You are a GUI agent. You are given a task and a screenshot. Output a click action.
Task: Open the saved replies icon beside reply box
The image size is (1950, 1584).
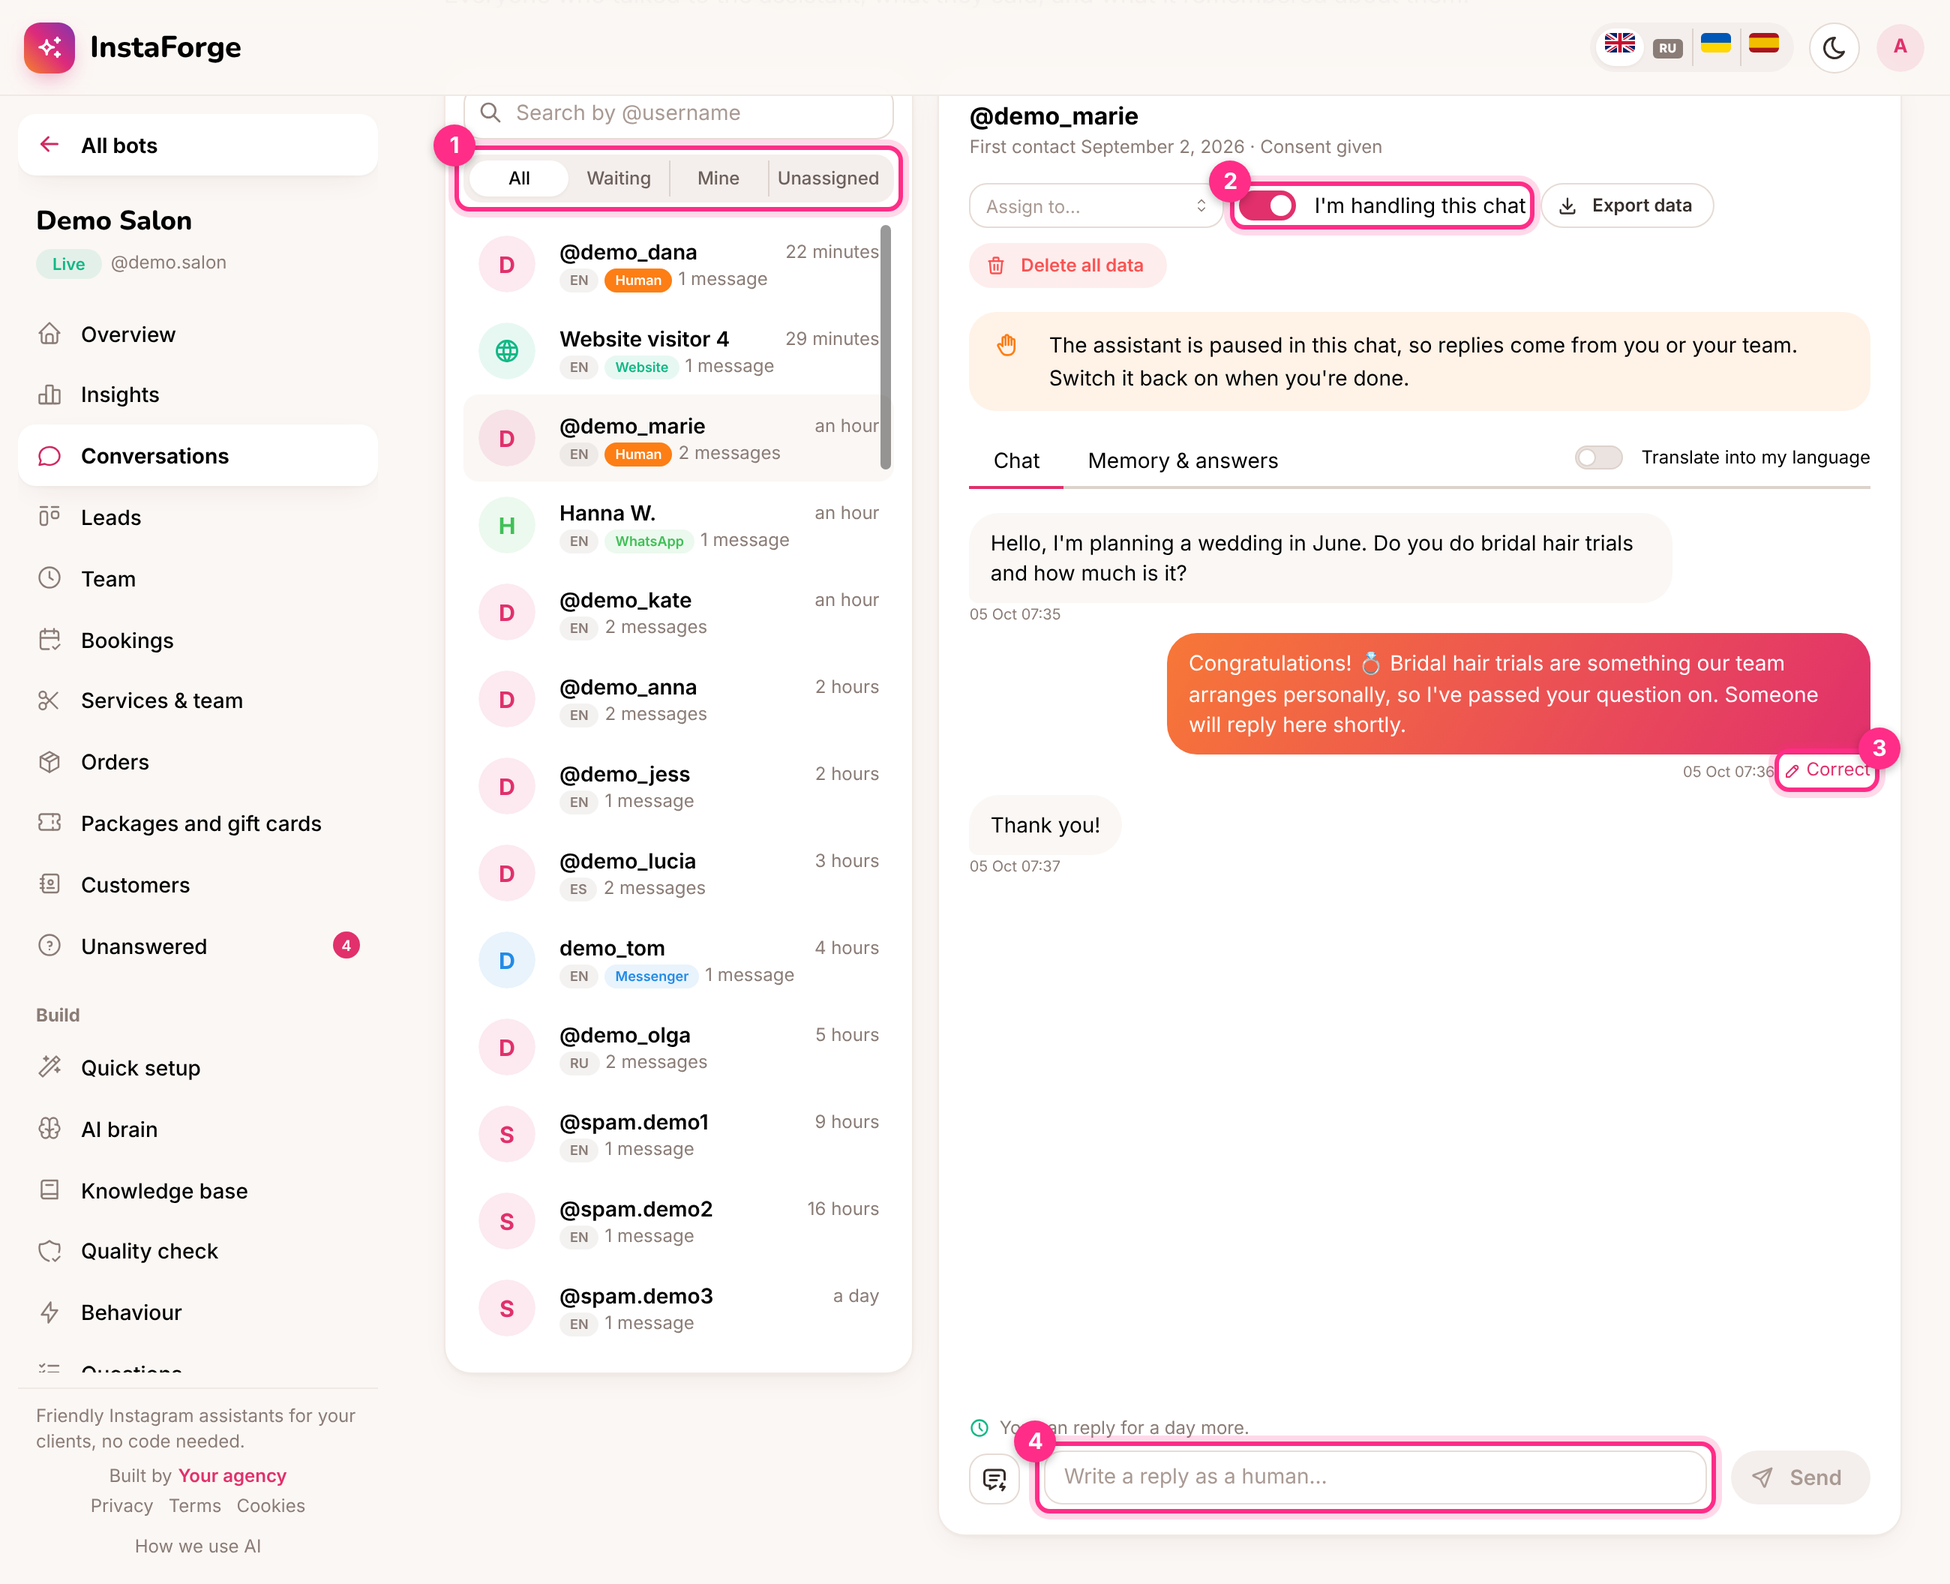(x=994, y=1478)
